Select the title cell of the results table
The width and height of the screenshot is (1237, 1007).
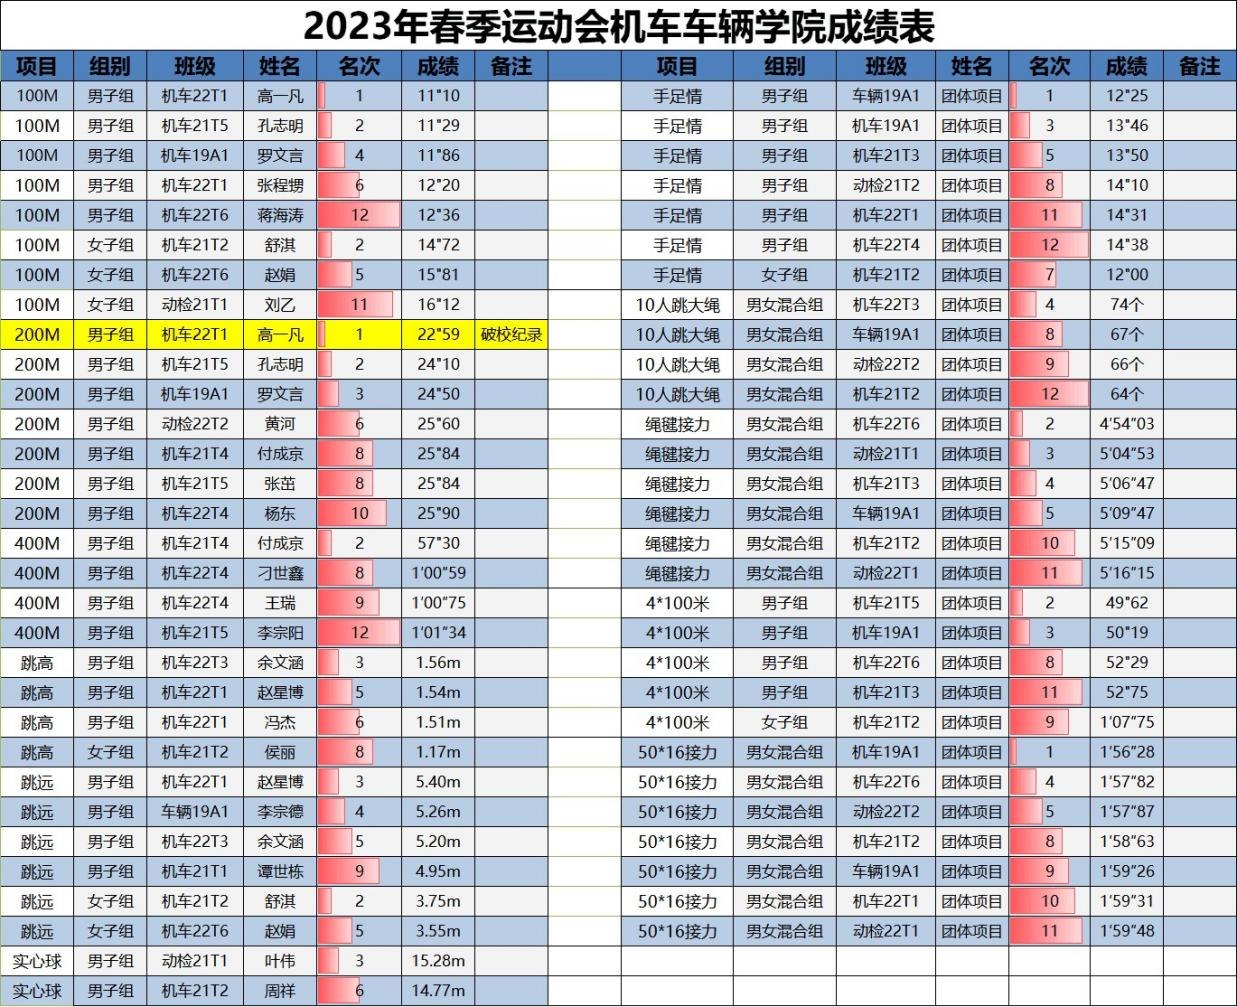(x=618, y=25)
